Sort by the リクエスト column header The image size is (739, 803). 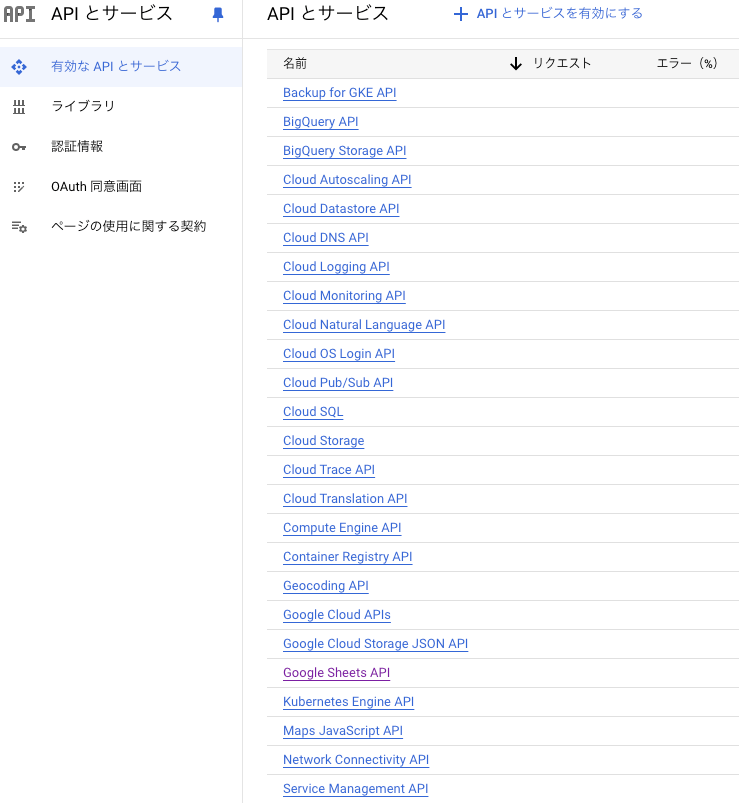562,64
